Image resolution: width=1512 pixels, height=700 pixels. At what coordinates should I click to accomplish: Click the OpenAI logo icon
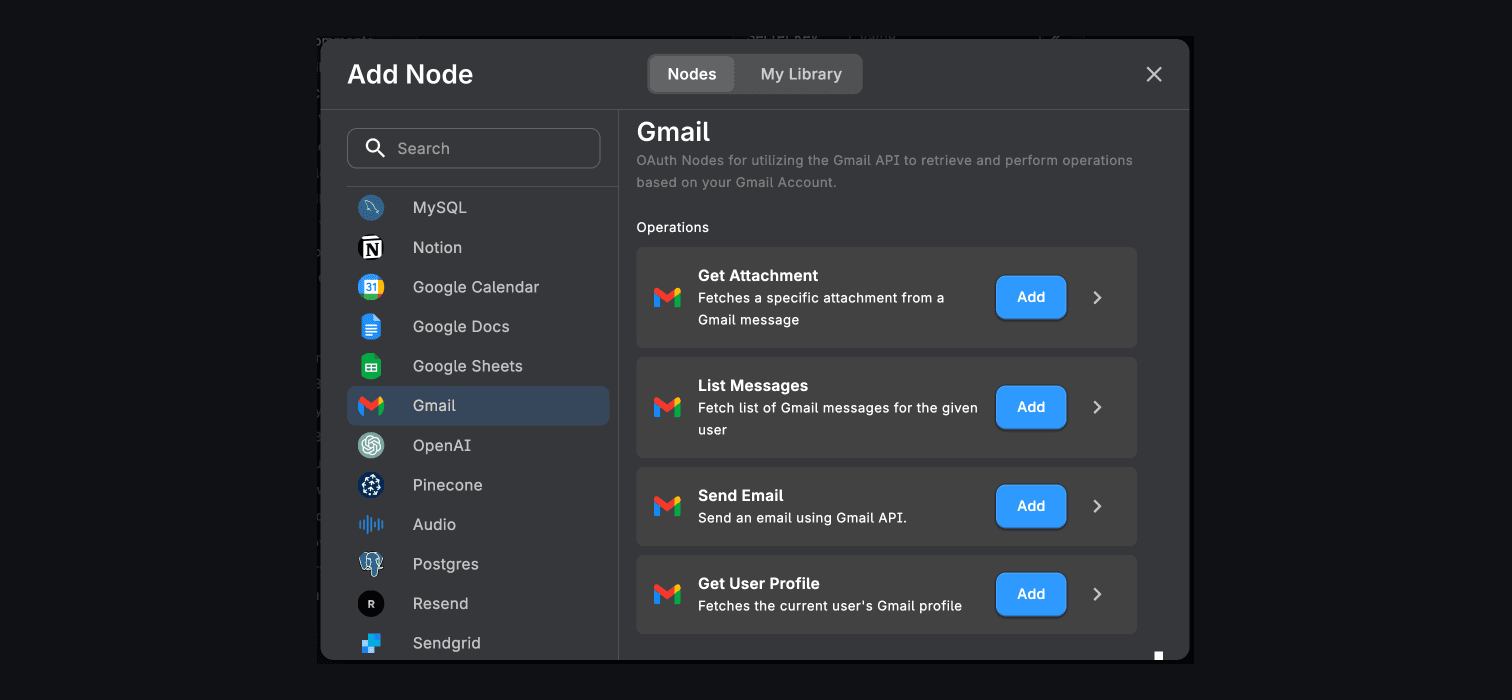coord(371,445)
